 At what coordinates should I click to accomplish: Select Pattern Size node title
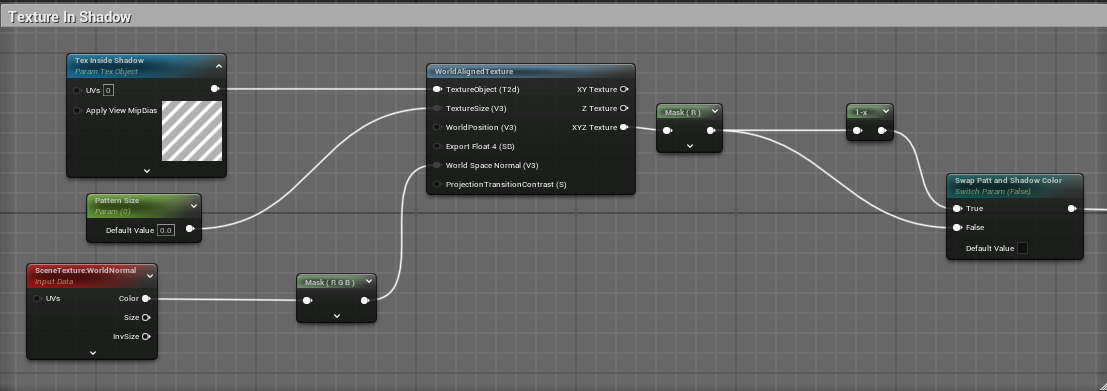pos(116,200)
